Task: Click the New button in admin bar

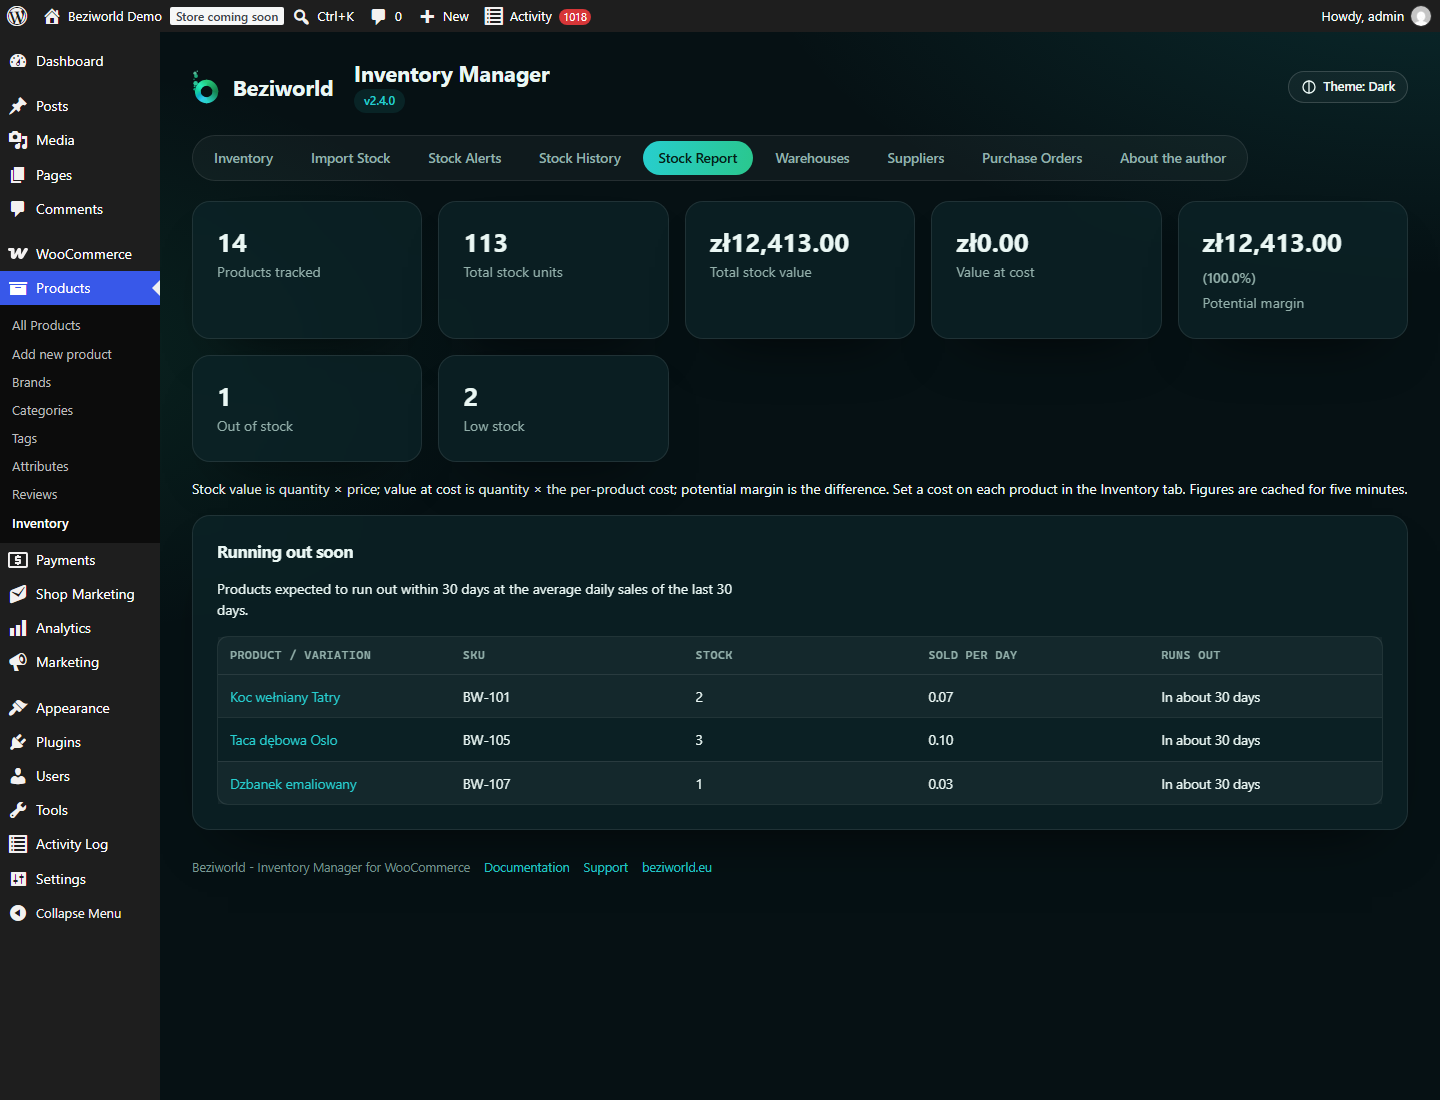Action: click(444, 16)
